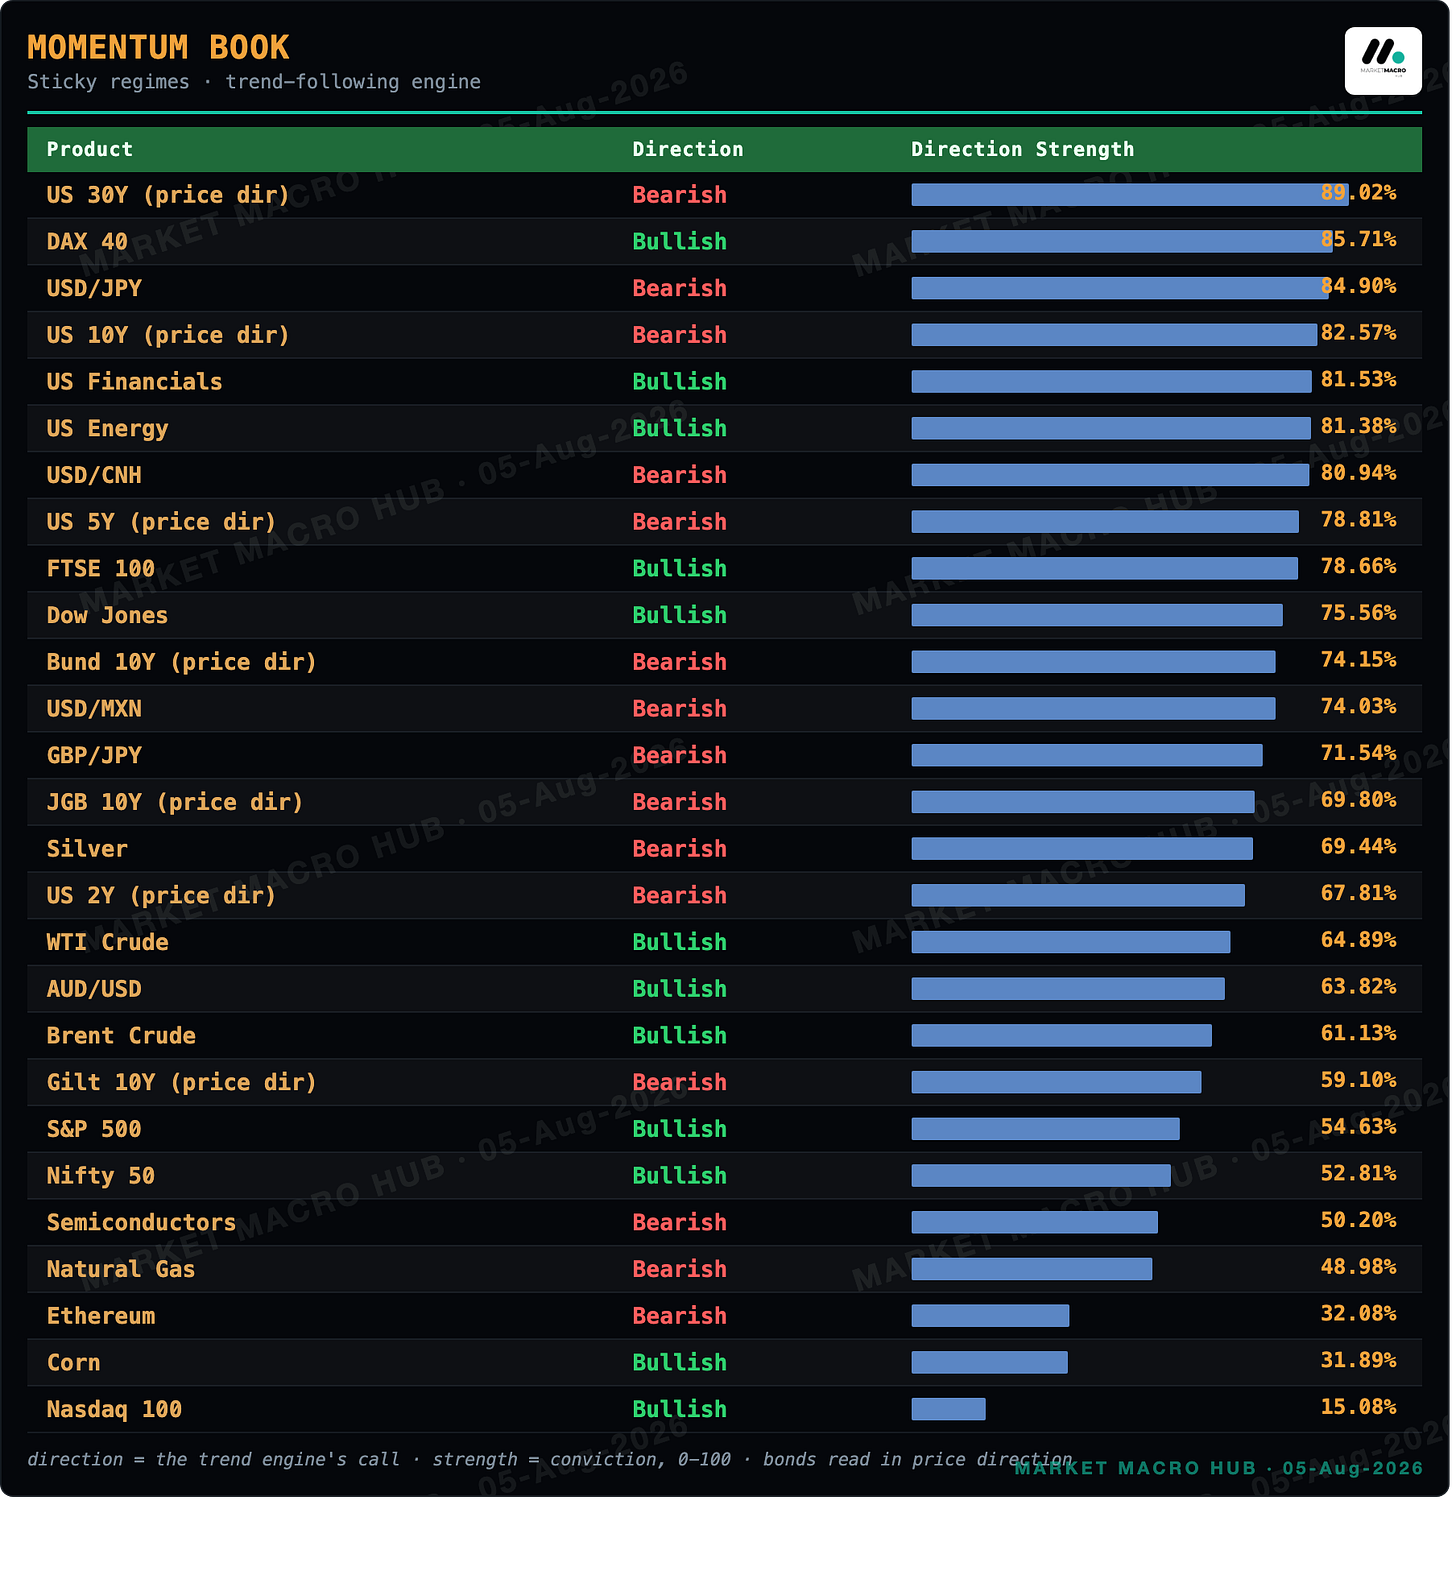Click the Direction column header
The image size is (1456, 1578).
point(690,150)
